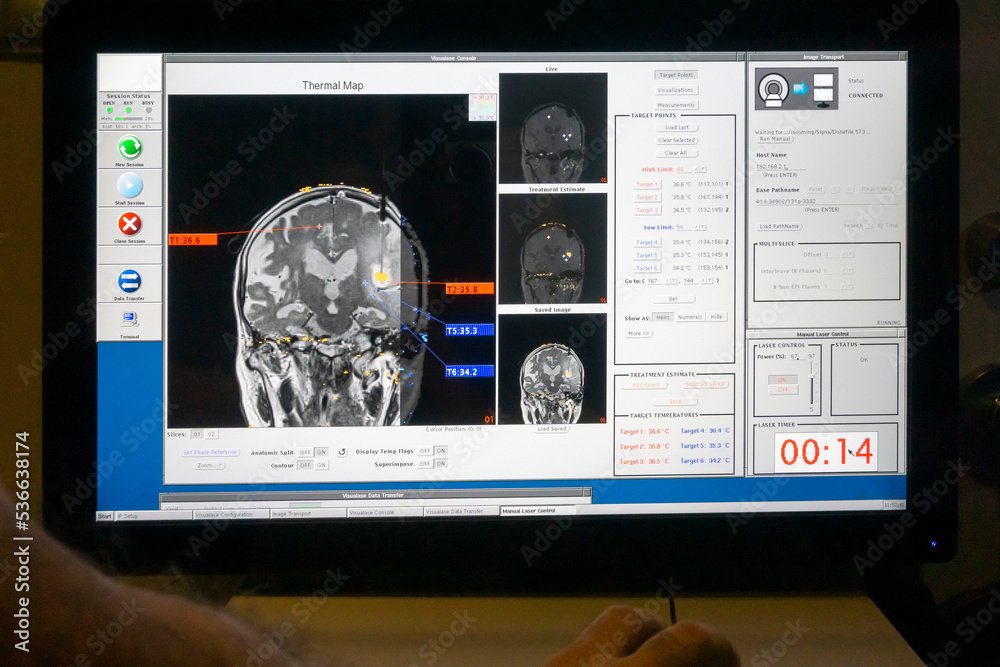Viewport: 1000px width, 667px height.
Task: Click the Clear All button
Action: 677,153
